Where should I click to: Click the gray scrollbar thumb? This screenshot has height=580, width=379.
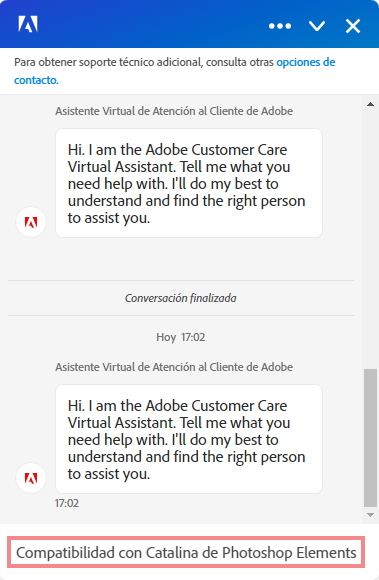[370, 438]
